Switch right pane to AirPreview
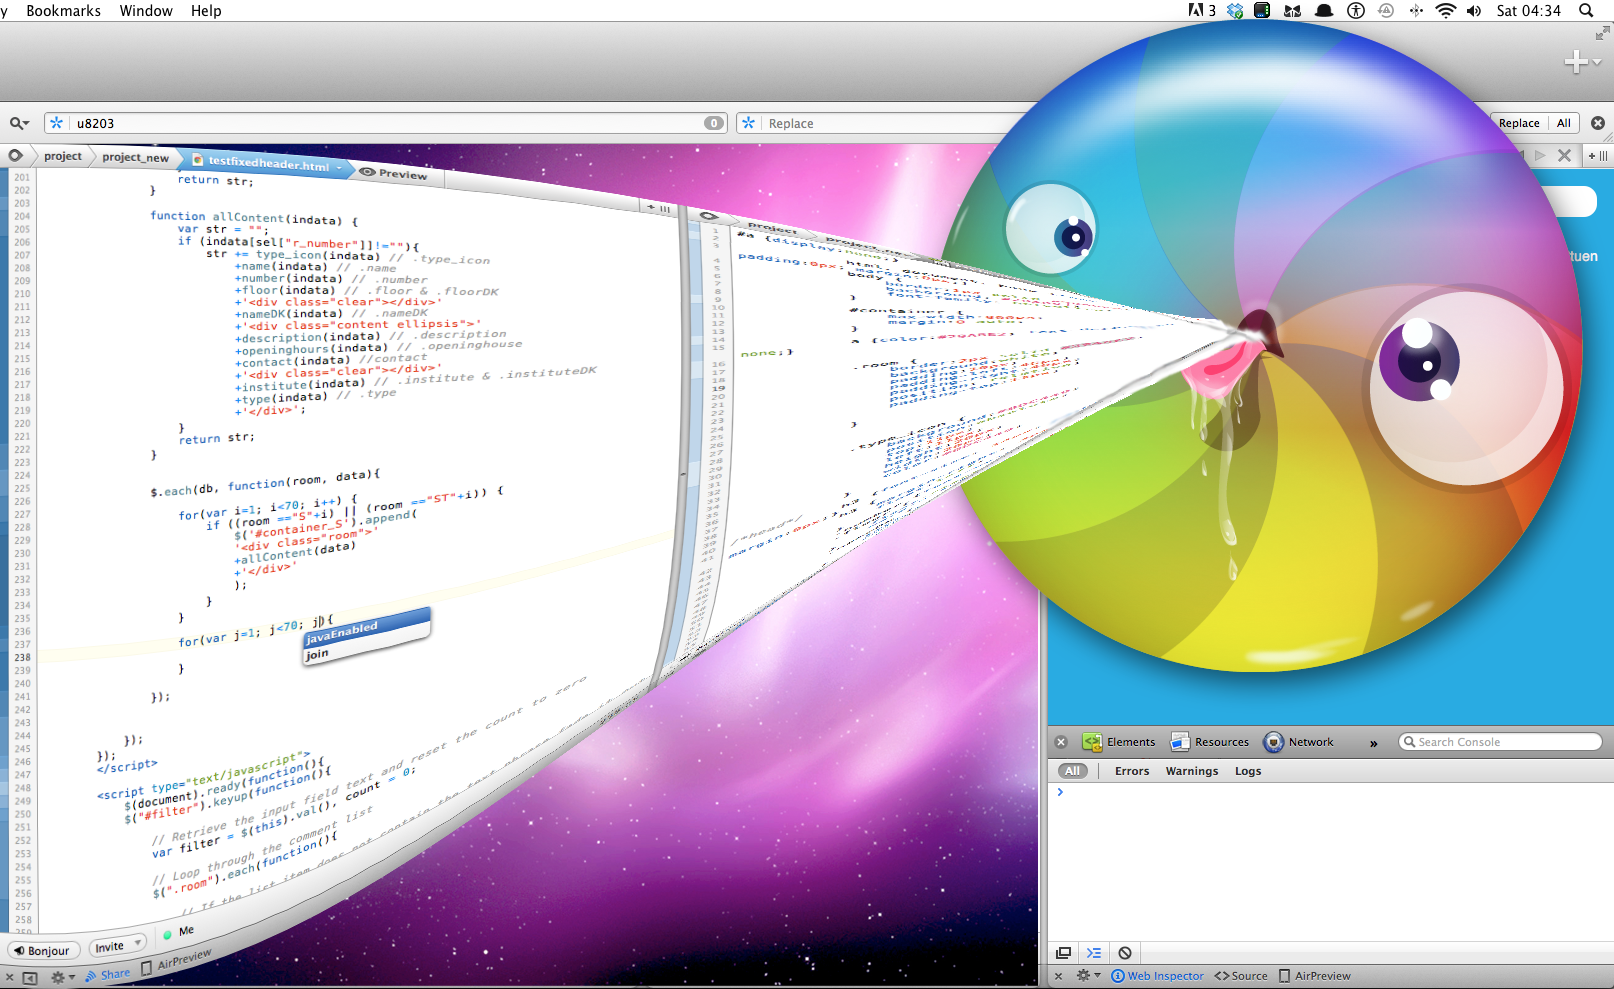 (1315, 976)
